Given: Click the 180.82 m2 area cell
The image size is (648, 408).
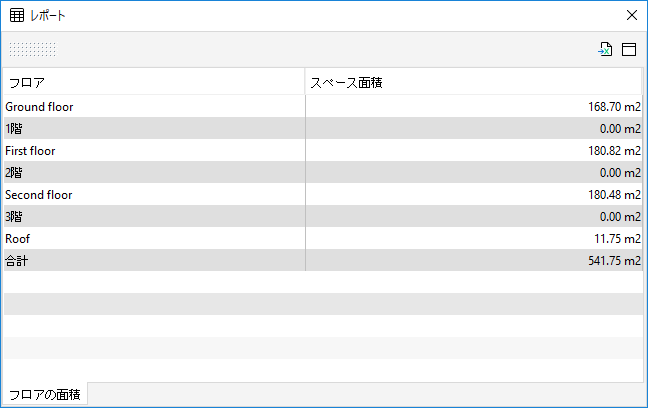Looking at the screenshot, I should (x=474, y=150).
